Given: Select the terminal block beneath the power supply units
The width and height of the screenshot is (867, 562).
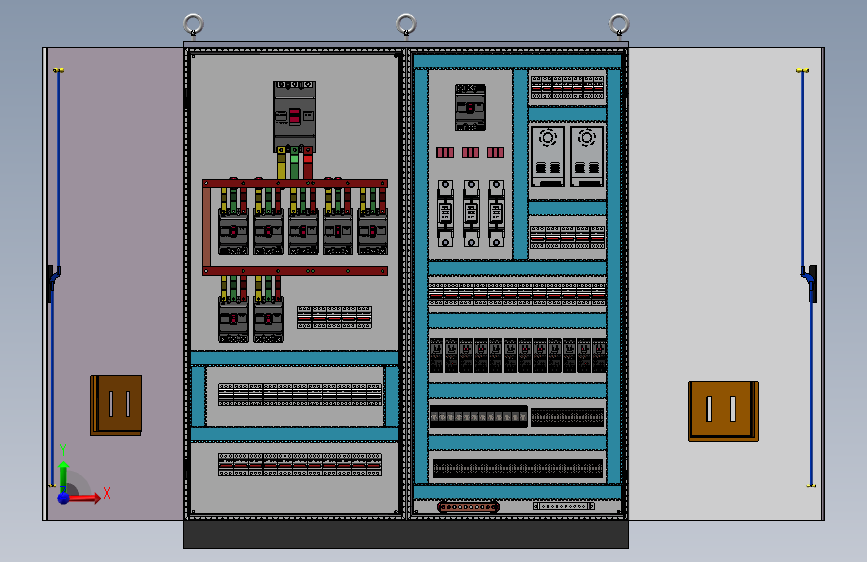Looking at the screenshot, I should (568, 237).
